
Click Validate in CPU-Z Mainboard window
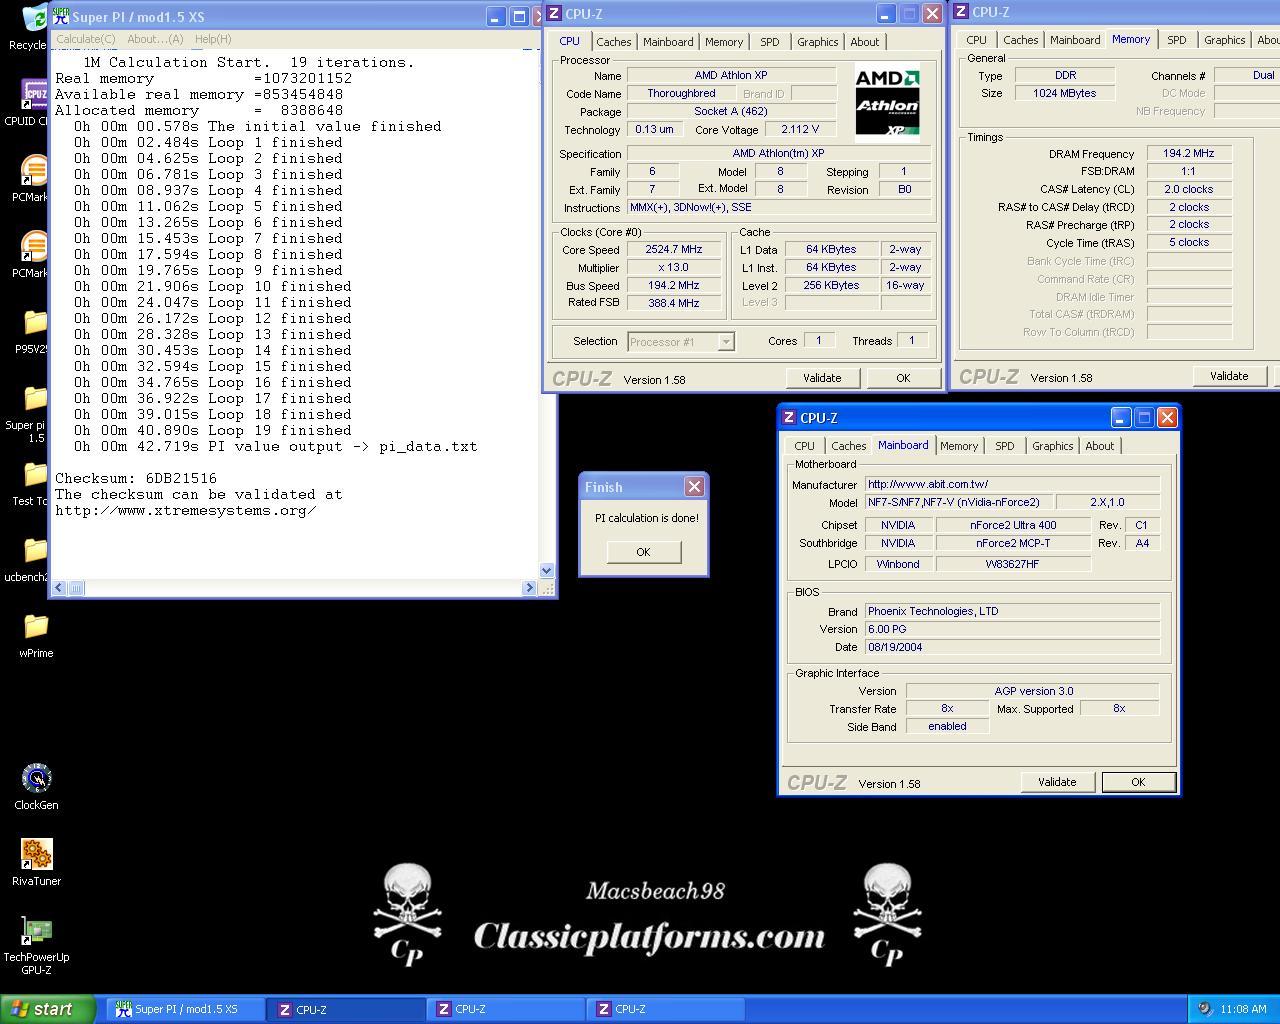(1057, 782)
